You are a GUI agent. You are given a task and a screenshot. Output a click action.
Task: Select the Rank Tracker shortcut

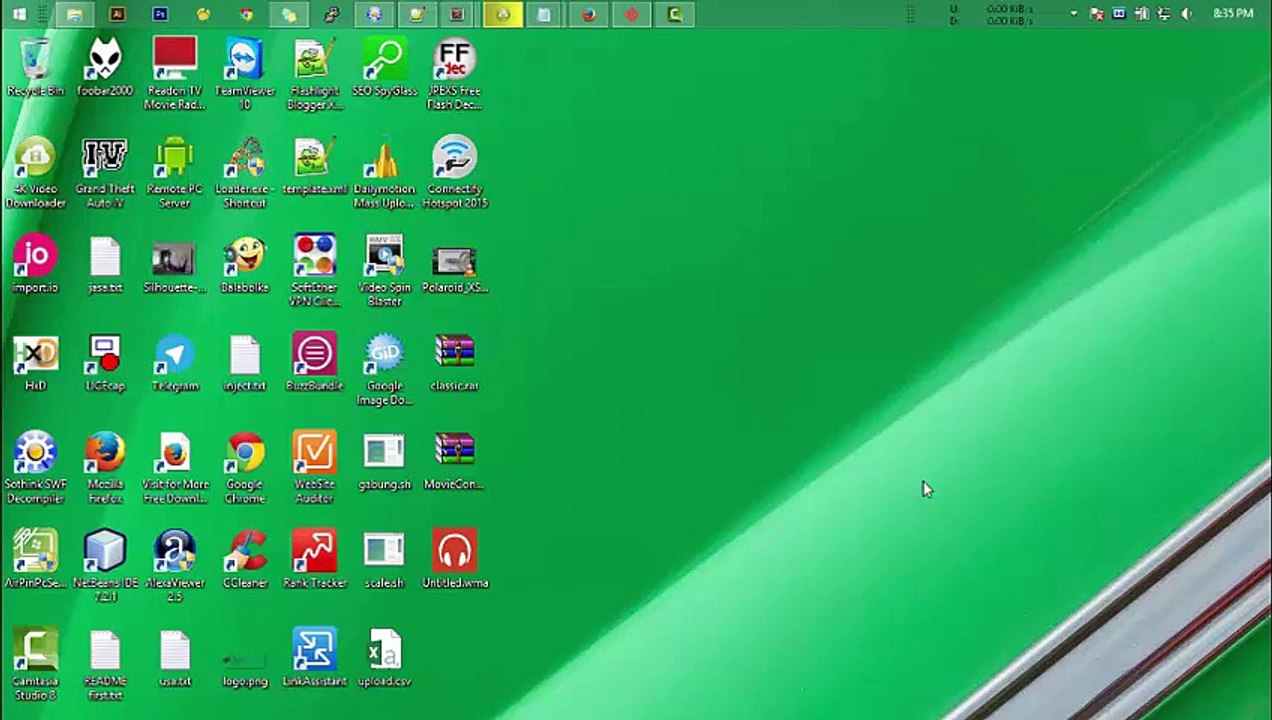click(x=315, y=559)
